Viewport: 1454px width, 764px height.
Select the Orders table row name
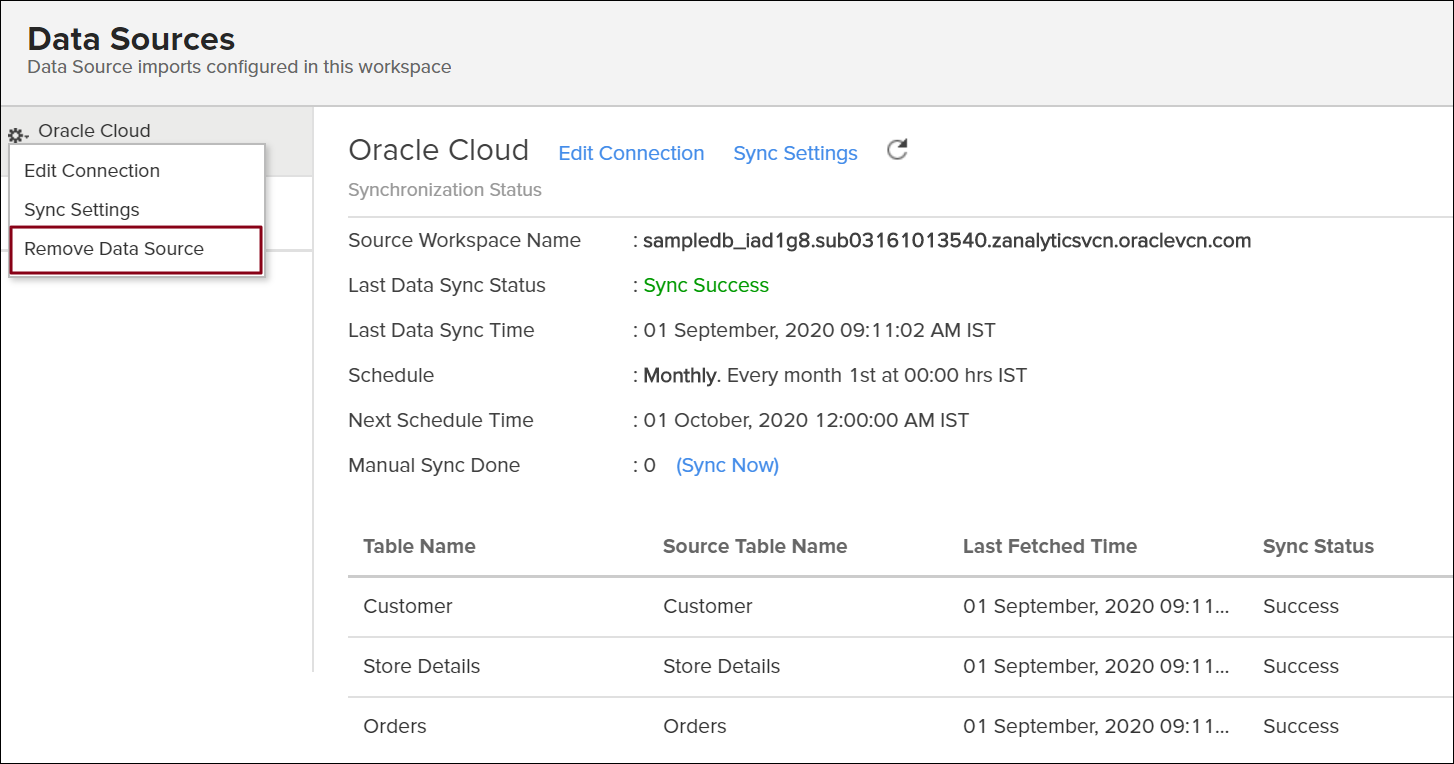395,726
